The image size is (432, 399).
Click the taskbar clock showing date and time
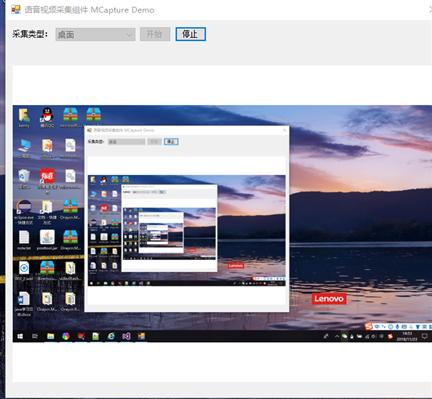click(407, 336)
